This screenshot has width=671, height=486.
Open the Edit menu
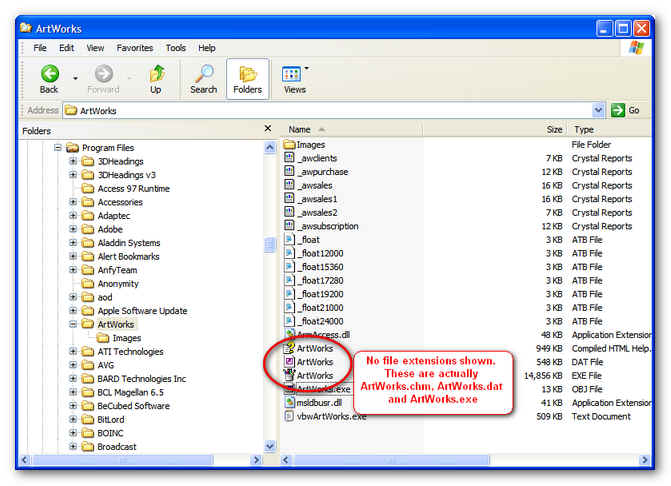[66, 48]
